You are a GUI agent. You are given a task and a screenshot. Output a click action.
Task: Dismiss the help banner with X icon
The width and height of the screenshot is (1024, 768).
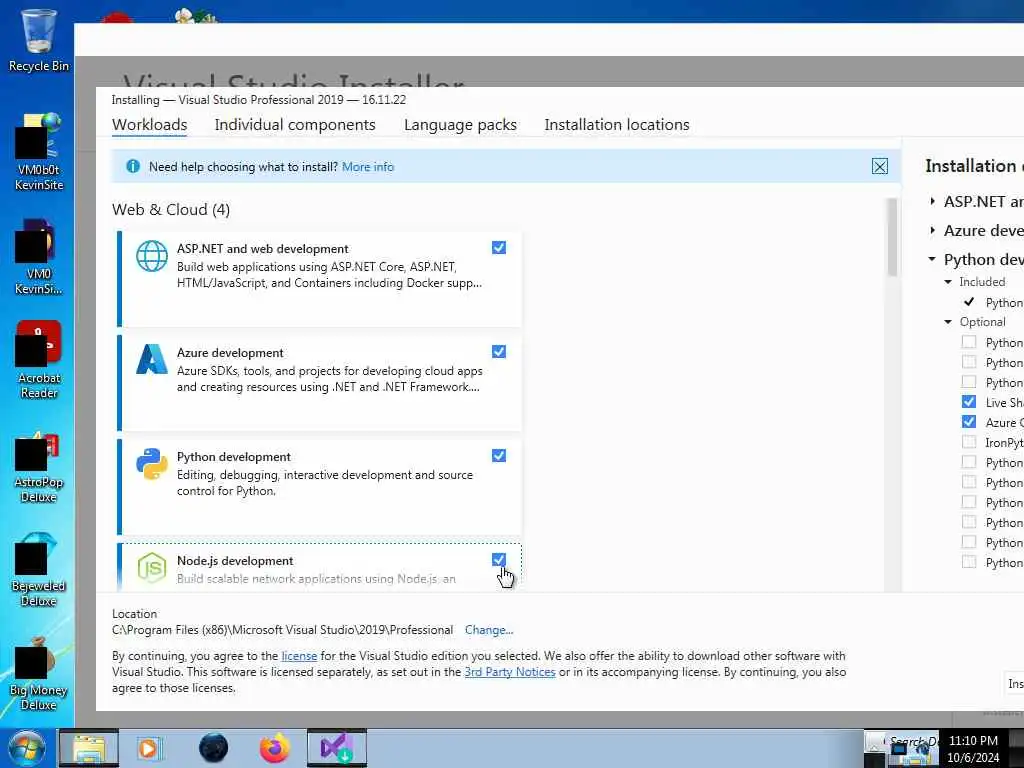(x=880, y=167)
